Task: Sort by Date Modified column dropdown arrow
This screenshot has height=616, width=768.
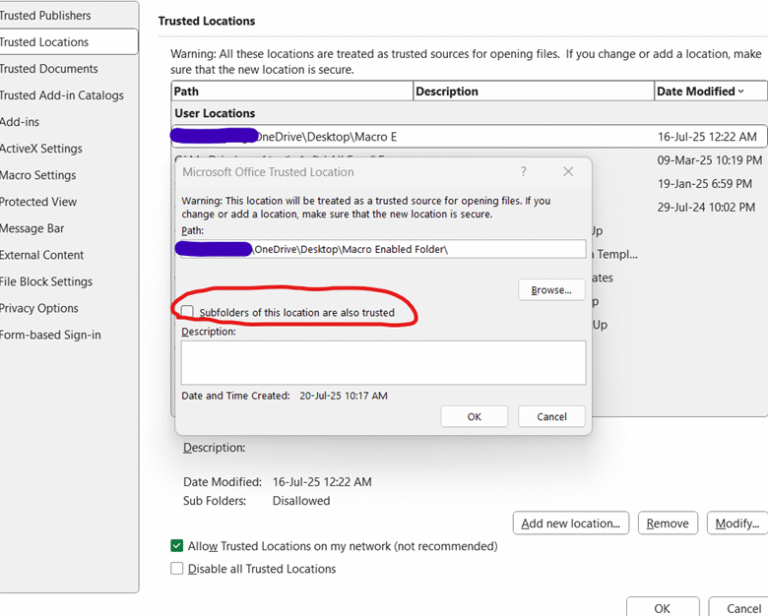Action: [x=741, y=92]
